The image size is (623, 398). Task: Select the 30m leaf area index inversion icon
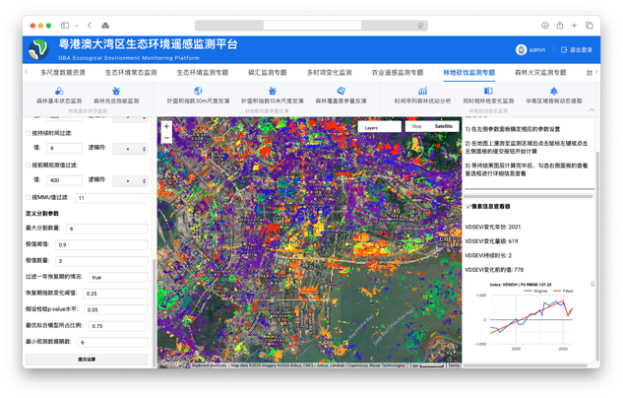coord(198,91)
